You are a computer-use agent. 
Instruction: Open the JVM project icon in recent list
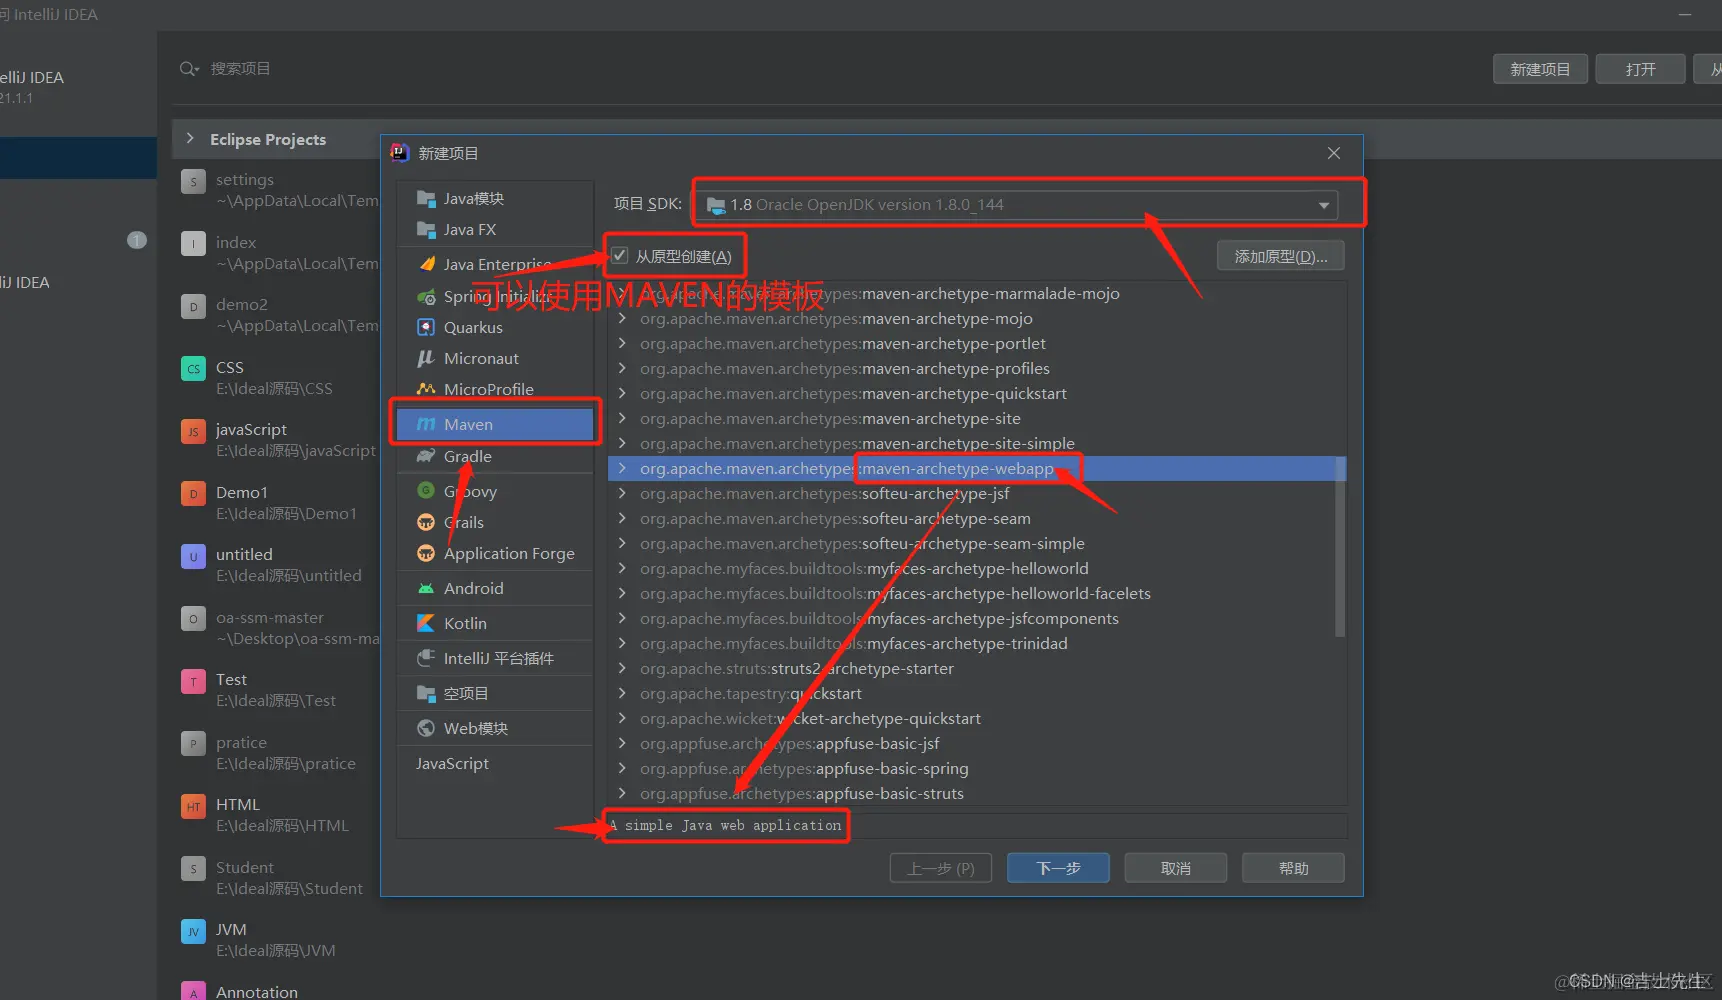point(193,931)
